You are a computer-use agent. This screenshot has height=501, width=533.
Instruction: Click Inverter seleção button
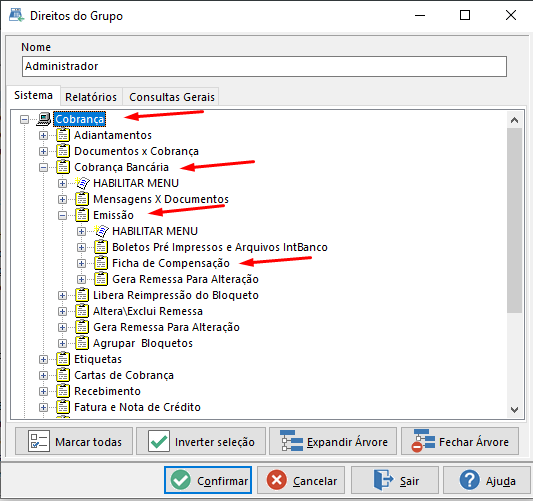click(x=201, y=441)
